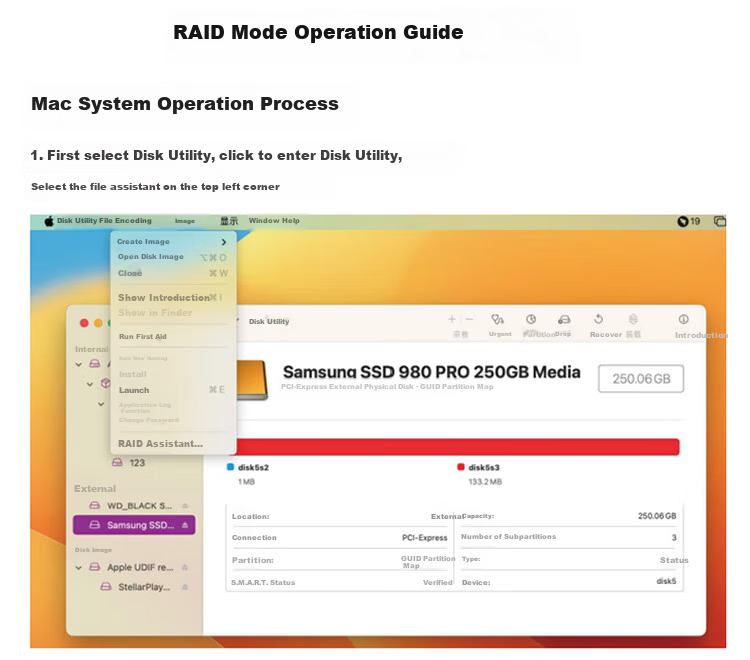Click the red close window button
The height and width of the screenshot is (660, 750).
tap(84, 323)
